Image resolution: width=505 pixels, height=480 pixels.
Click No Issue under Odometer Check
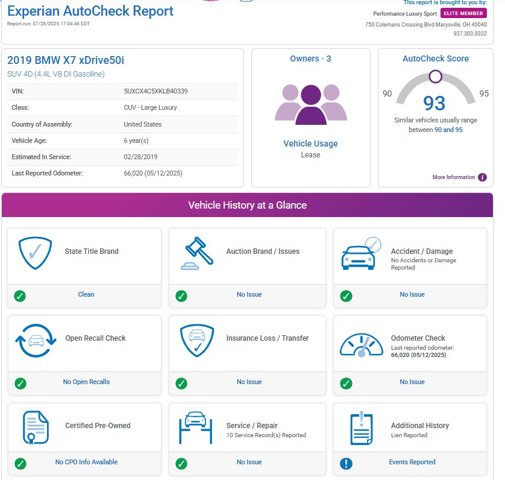(412, 382)
